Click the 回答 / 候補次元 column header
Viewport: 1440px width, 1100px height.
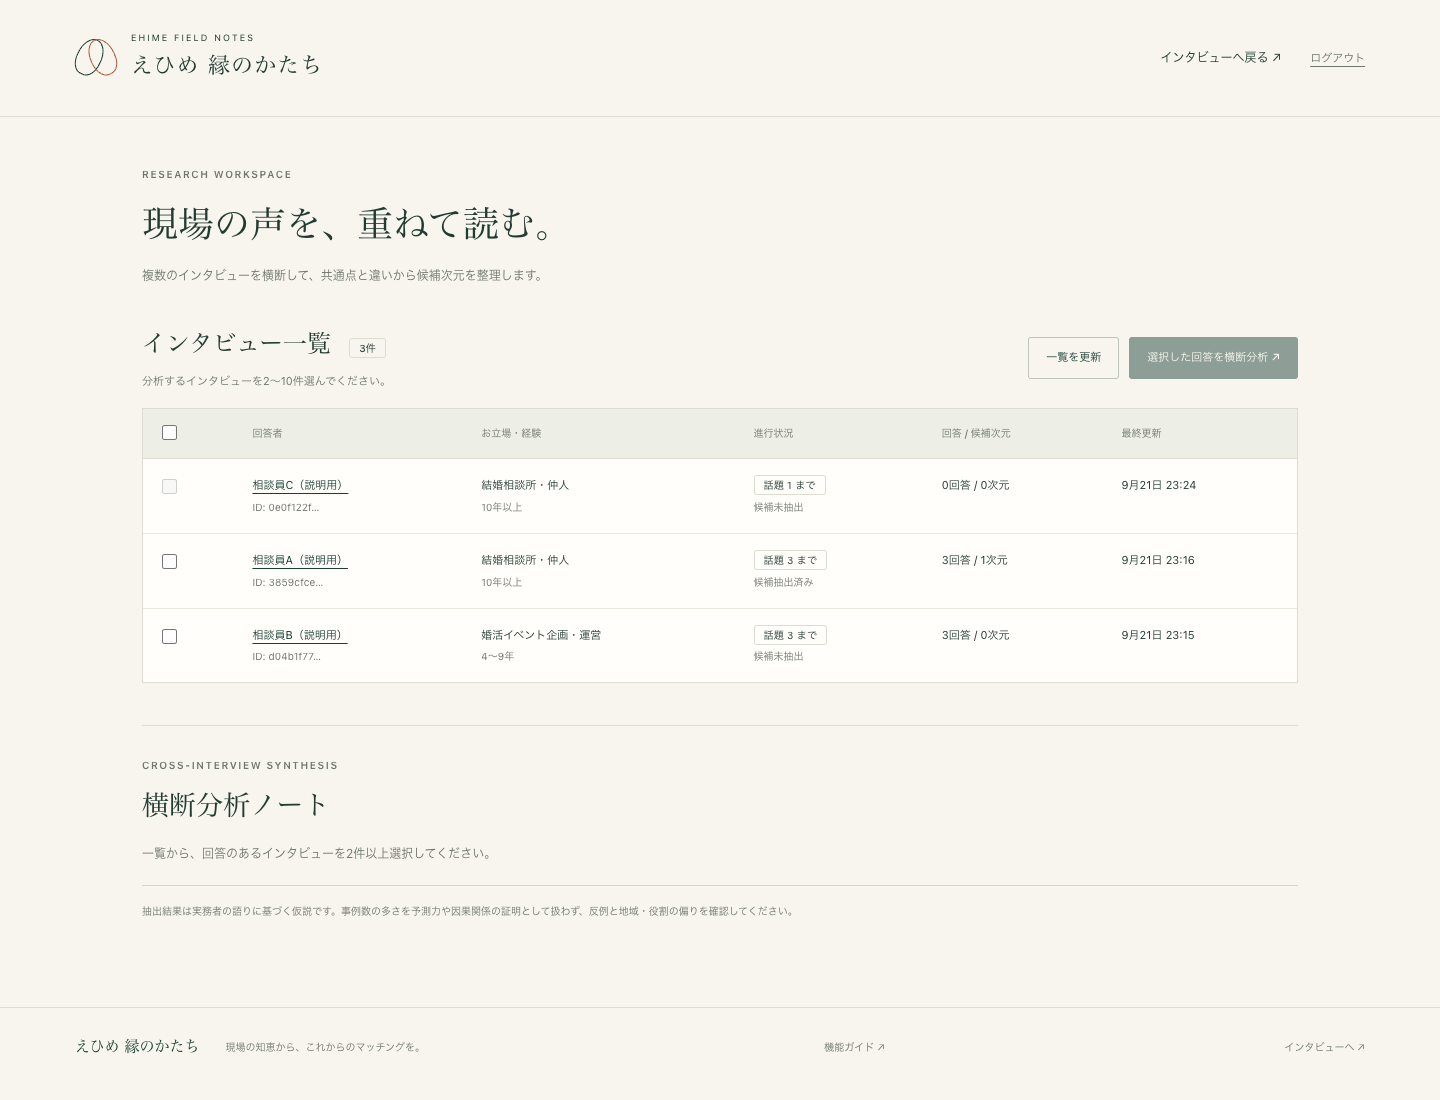coord(976,433)
